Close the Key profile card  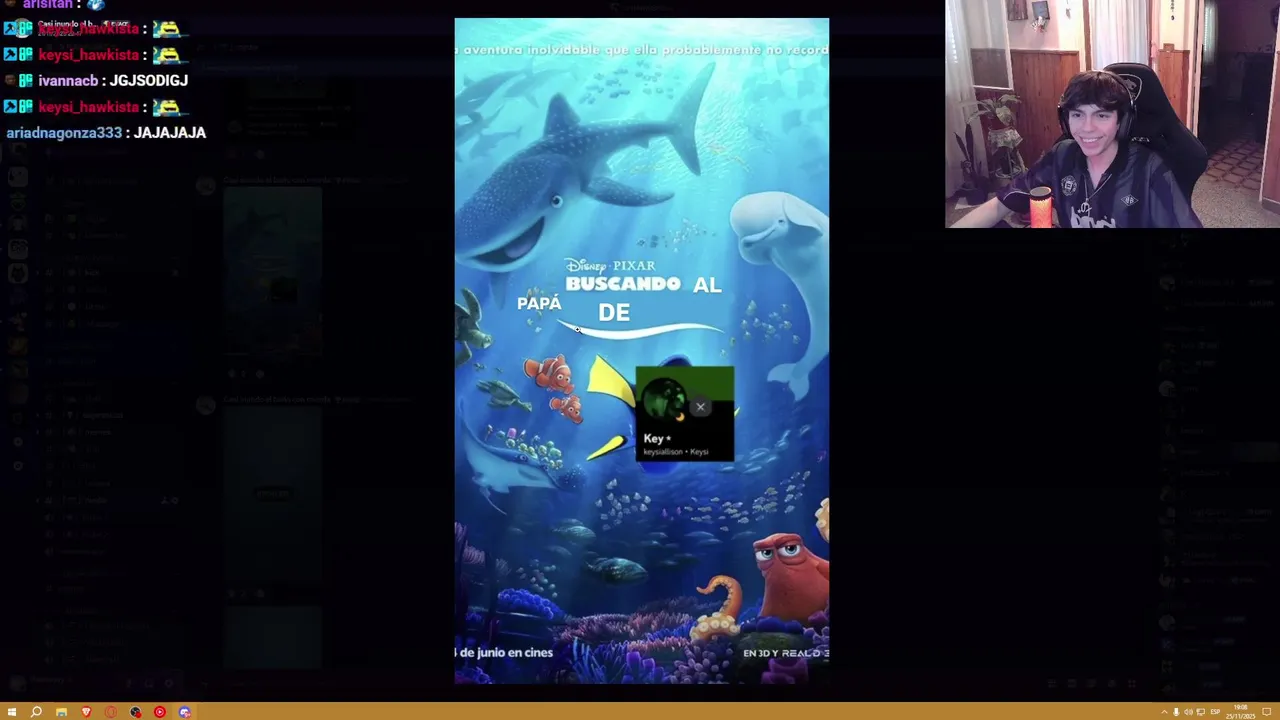pos(700,407)
